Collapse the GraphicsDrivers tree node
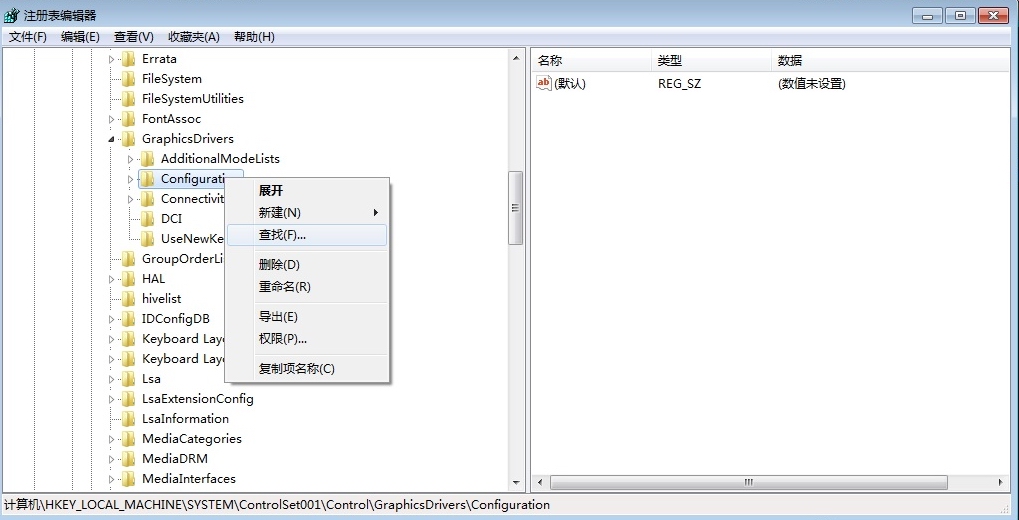 click(x=112, y=139)
